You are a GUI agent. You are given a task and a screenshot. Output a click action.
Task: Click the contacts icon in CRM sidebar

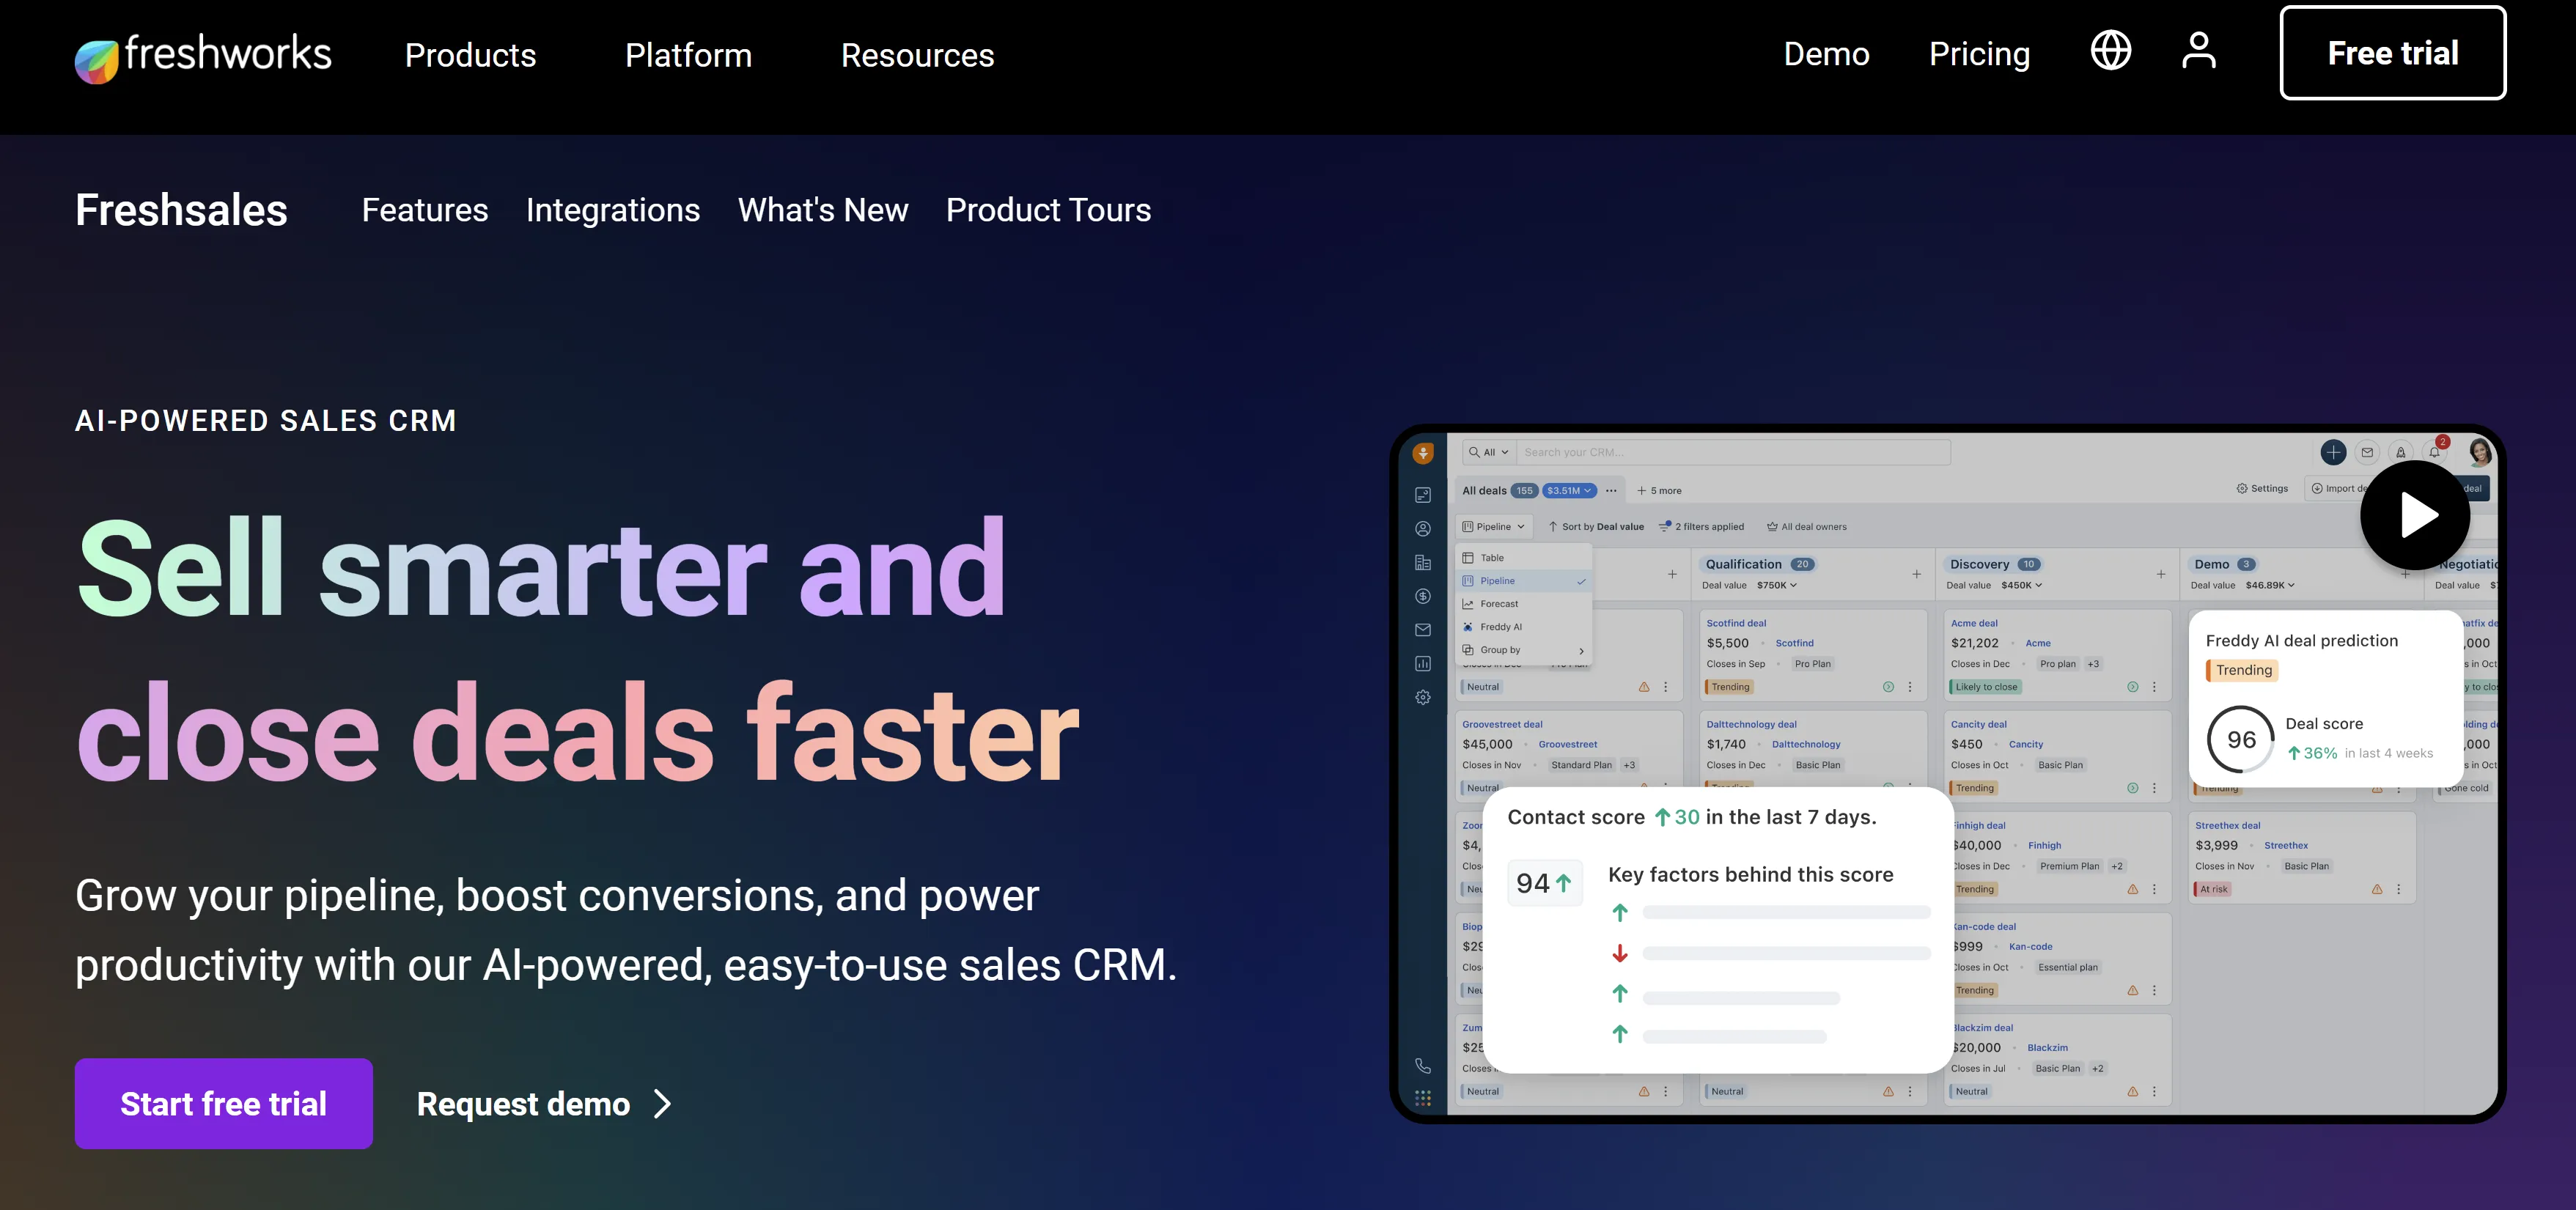(1423, 529)
